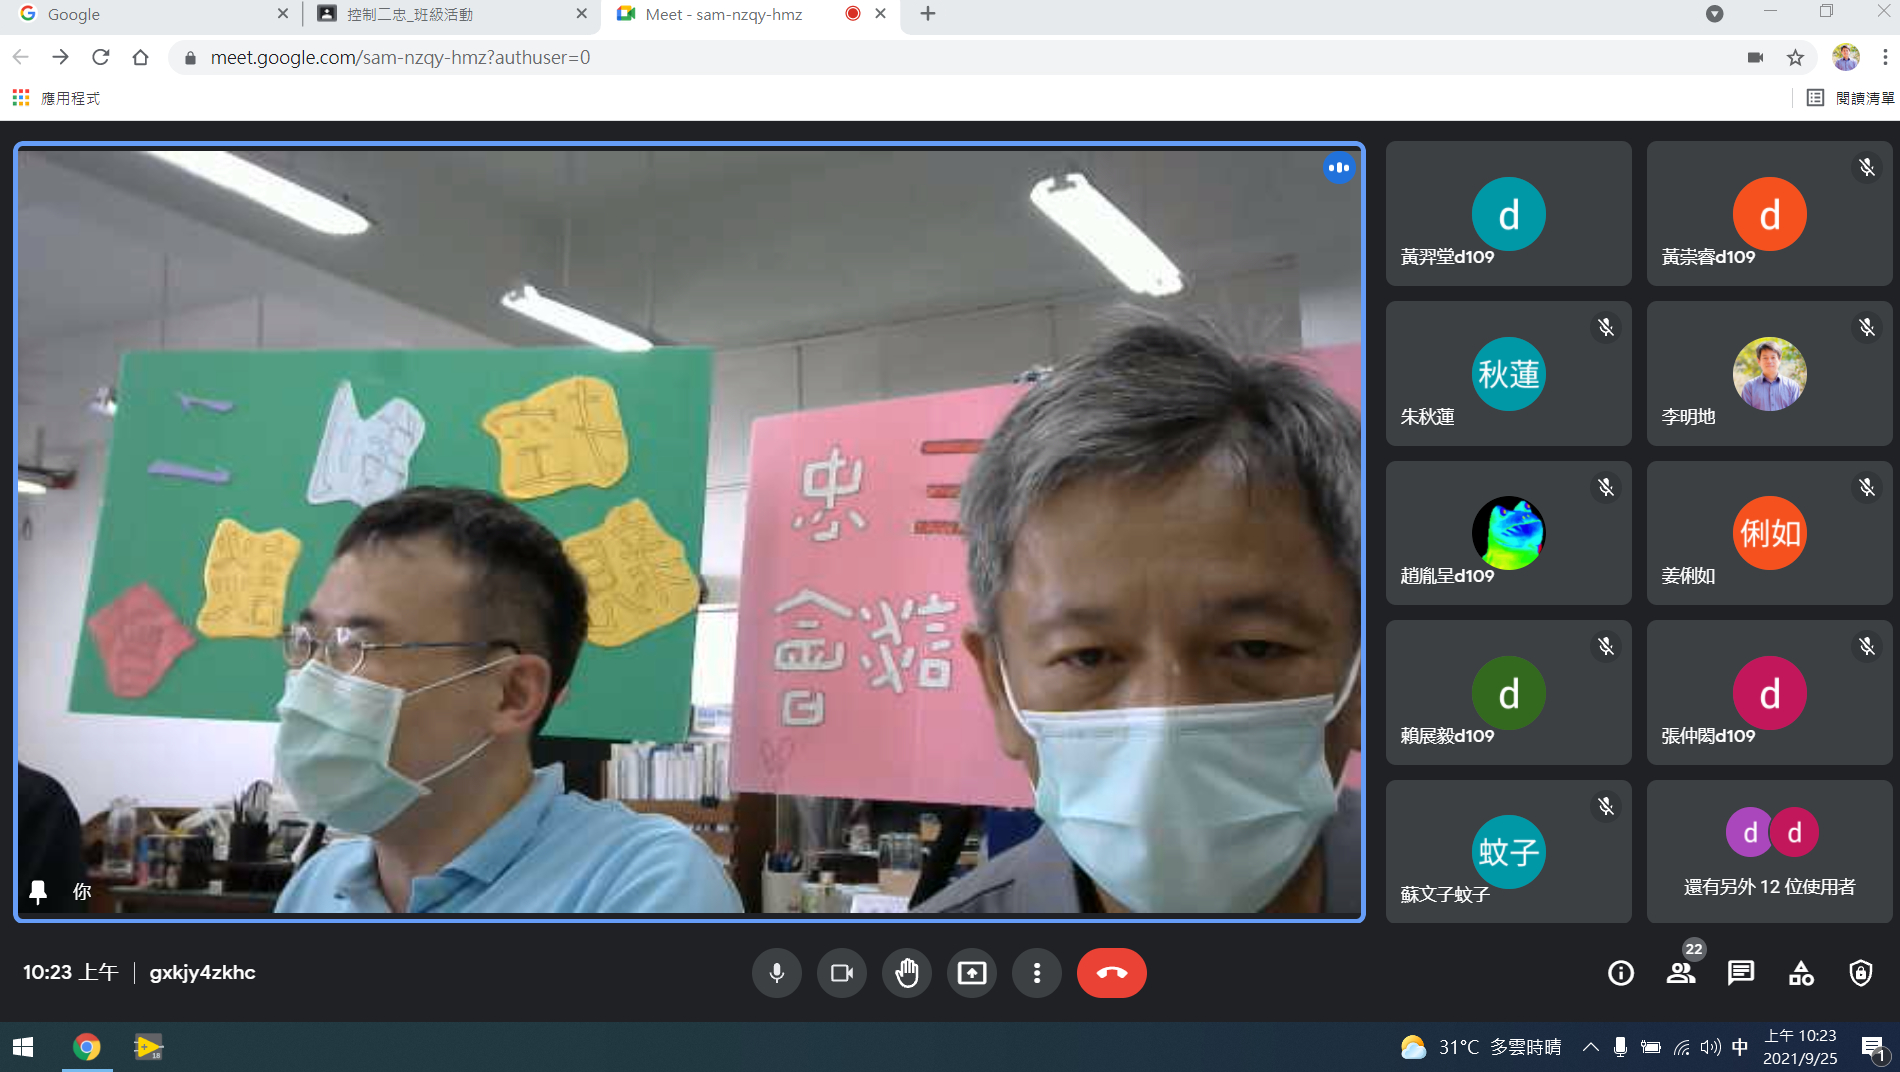
Task: Show the other 12 participants
Action: click(1769, 852)
